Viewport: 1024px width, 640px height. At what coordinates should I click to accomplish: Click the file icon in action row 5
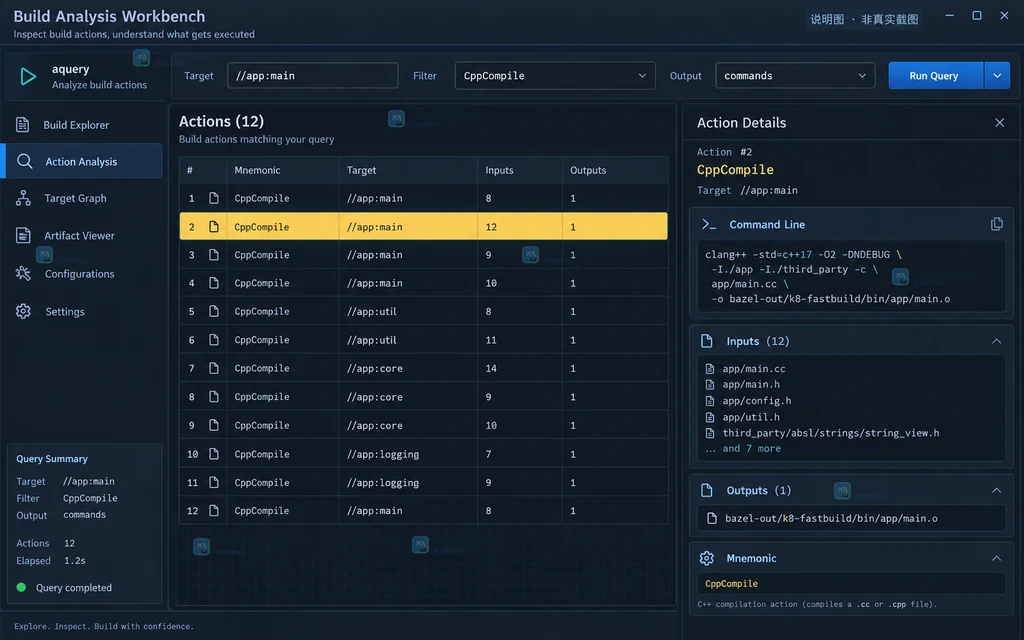tap(214, 312)
